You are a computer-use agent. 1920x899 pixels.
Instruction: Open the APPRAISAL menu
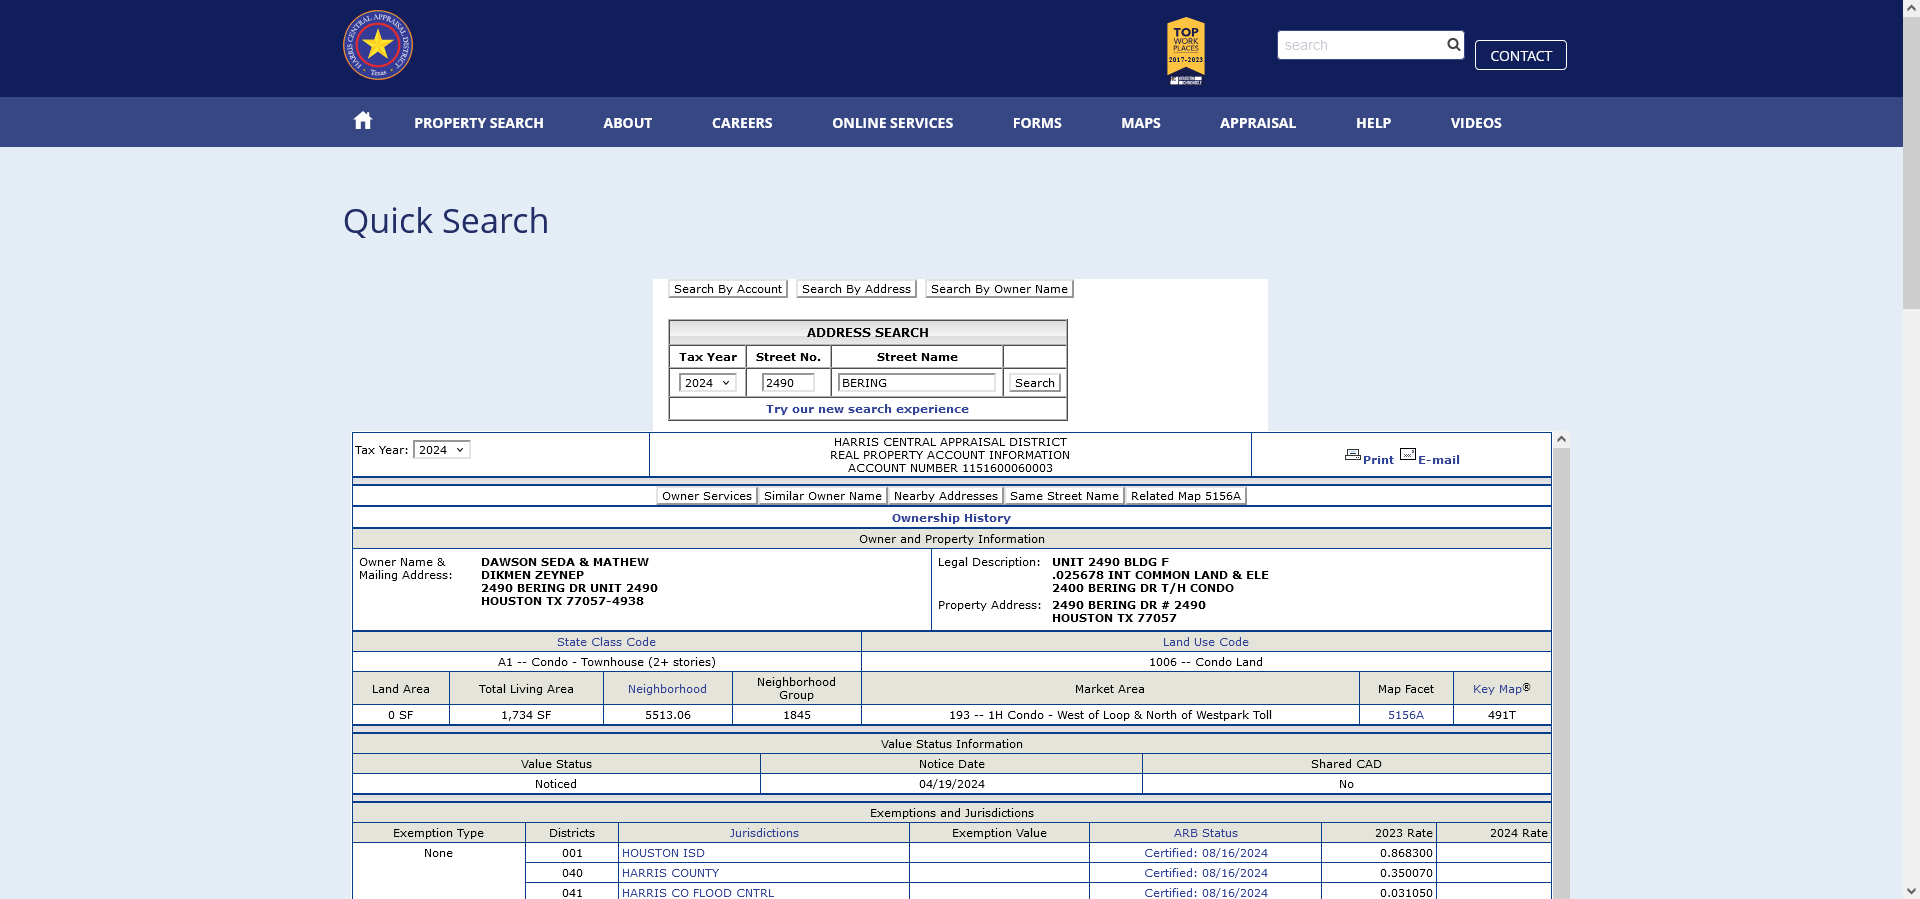(1258, 123)
